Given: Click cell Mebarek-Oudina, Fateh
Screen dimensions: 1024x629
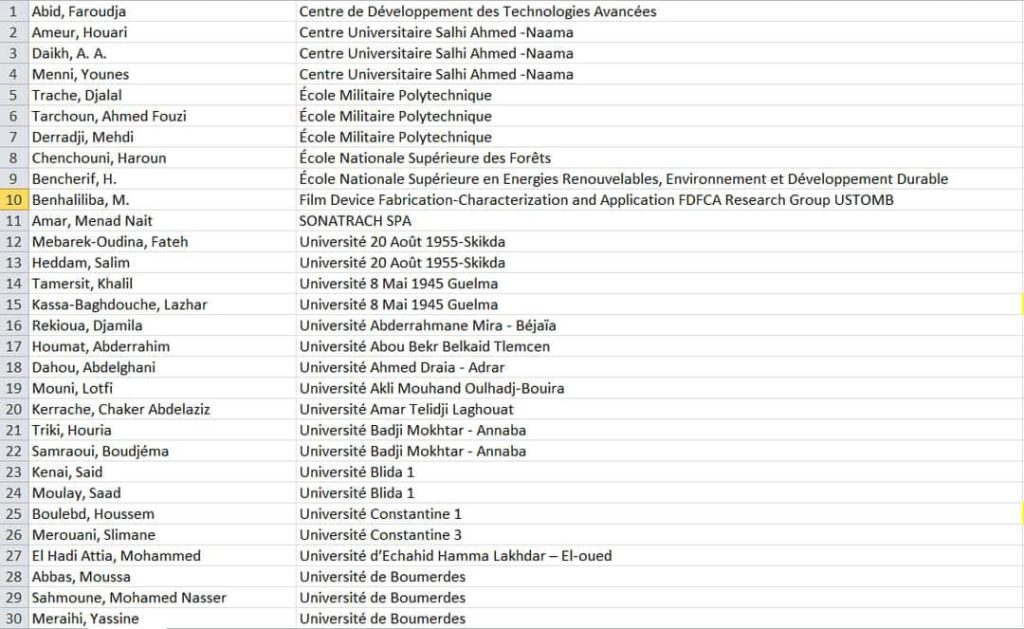Looking at the screenshot, I should 162,242.
